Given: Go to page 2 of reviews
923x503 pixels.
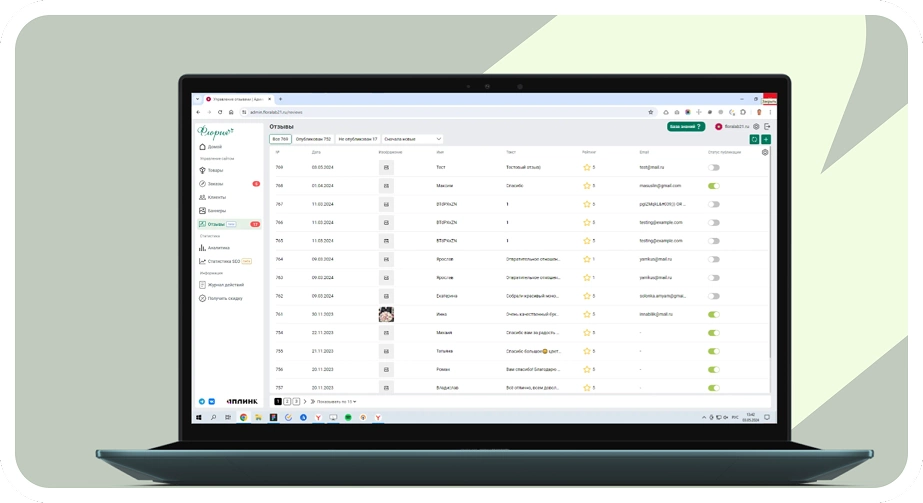Looking at the screenshot, I should point(287,401).
